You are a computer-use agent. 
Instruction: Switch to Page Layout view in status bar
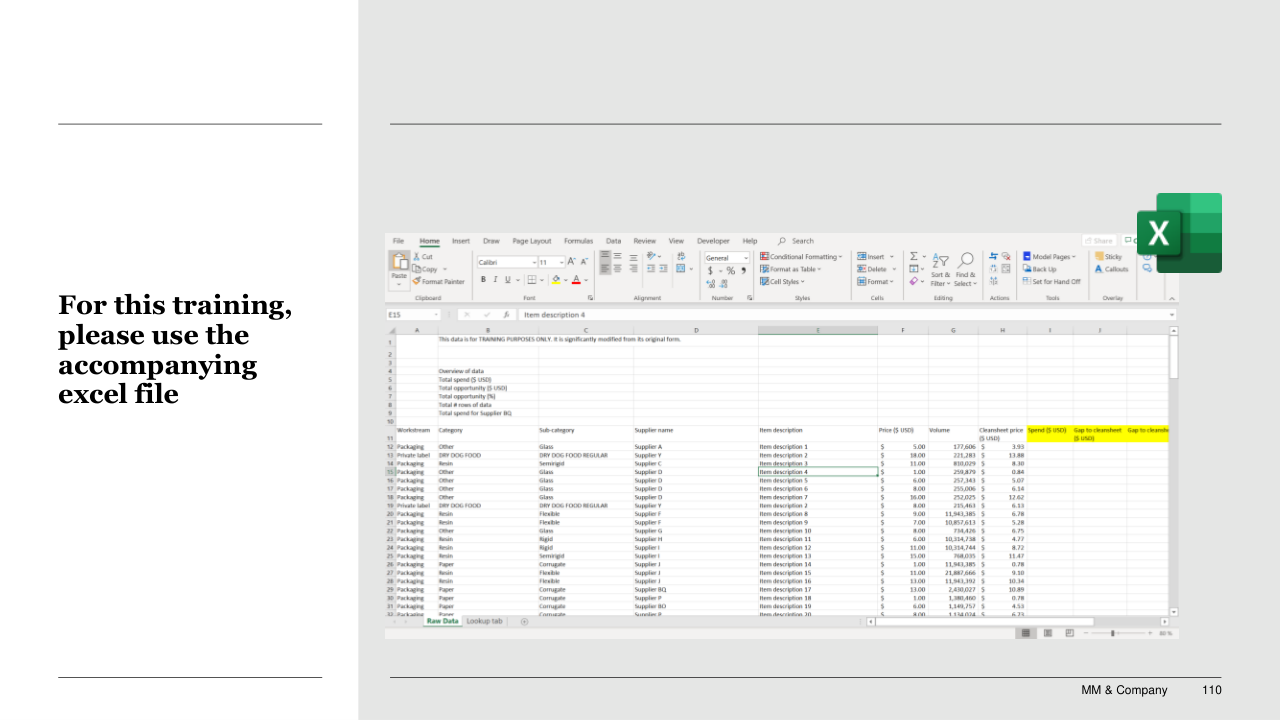click(x=1048, y=633)
